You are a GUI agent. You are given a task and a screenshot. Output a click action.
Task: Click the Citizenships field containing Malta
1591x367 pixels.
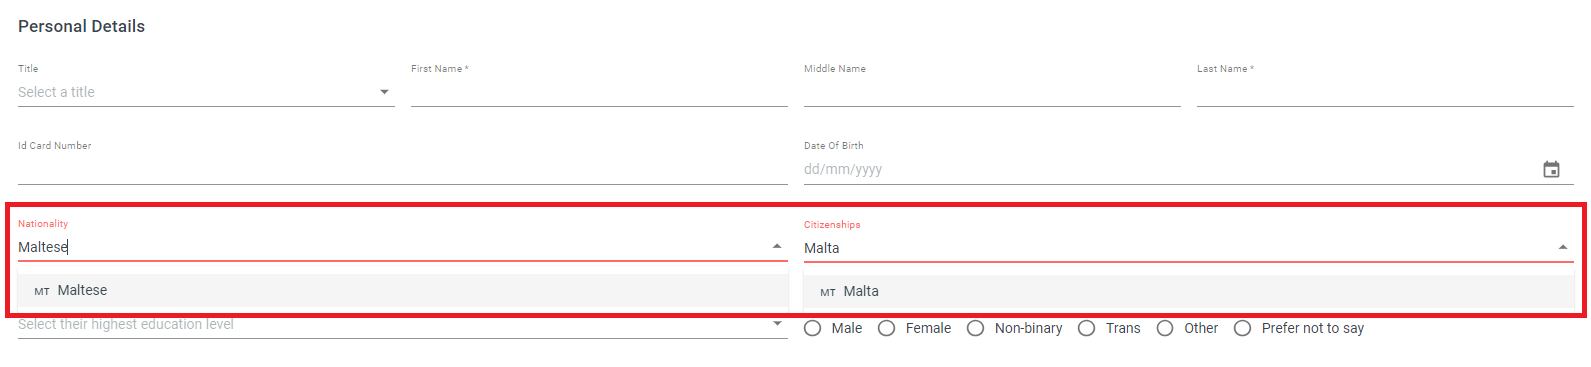(1178, 248)
